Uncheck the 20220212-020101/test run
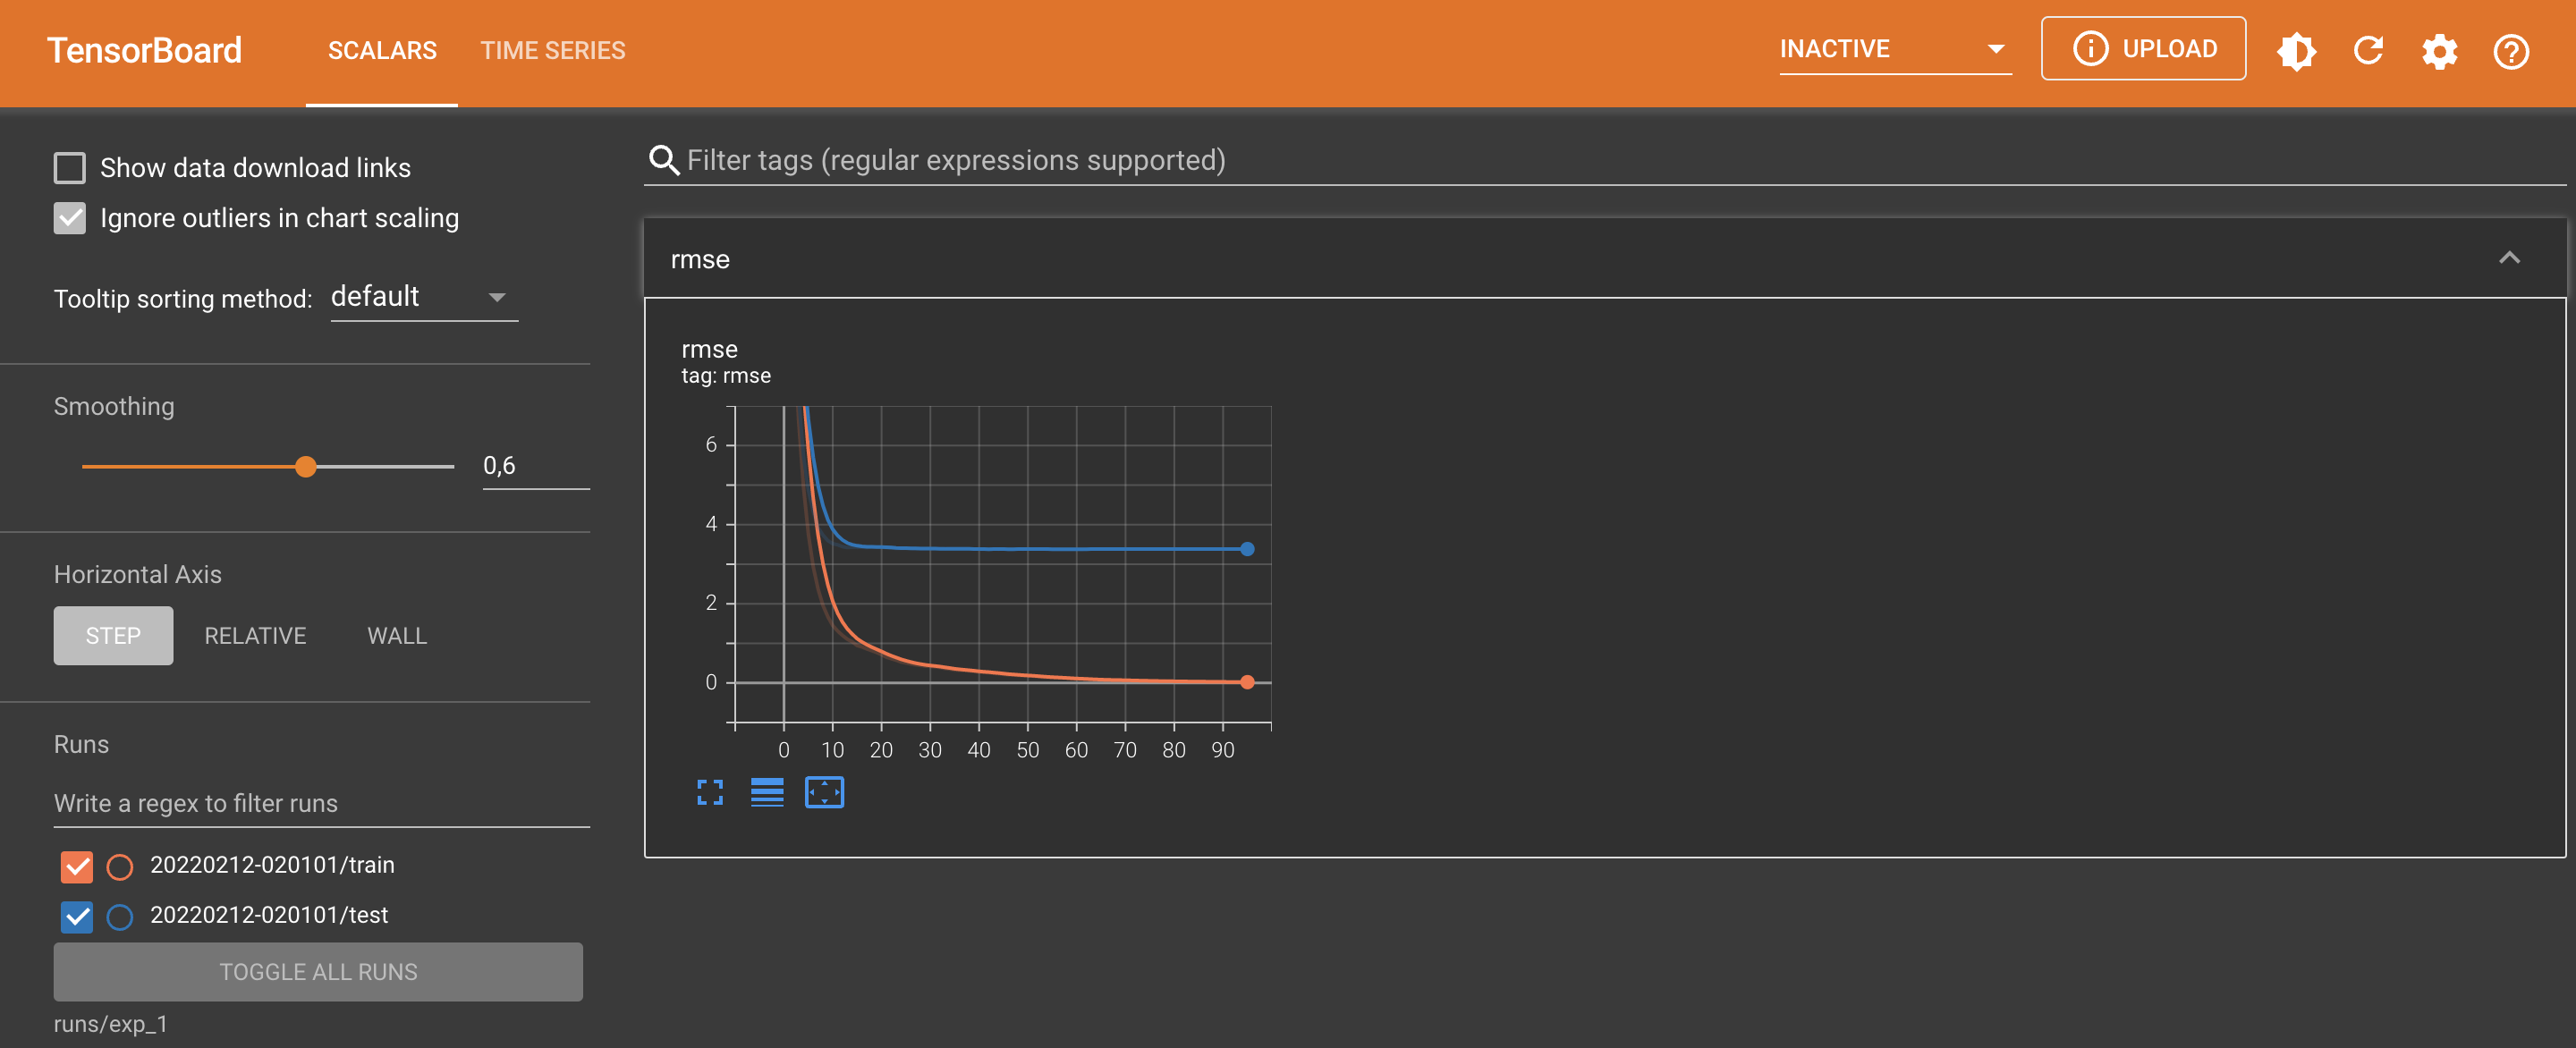This screenshot has width=2576, height=1048. point(75,916)
